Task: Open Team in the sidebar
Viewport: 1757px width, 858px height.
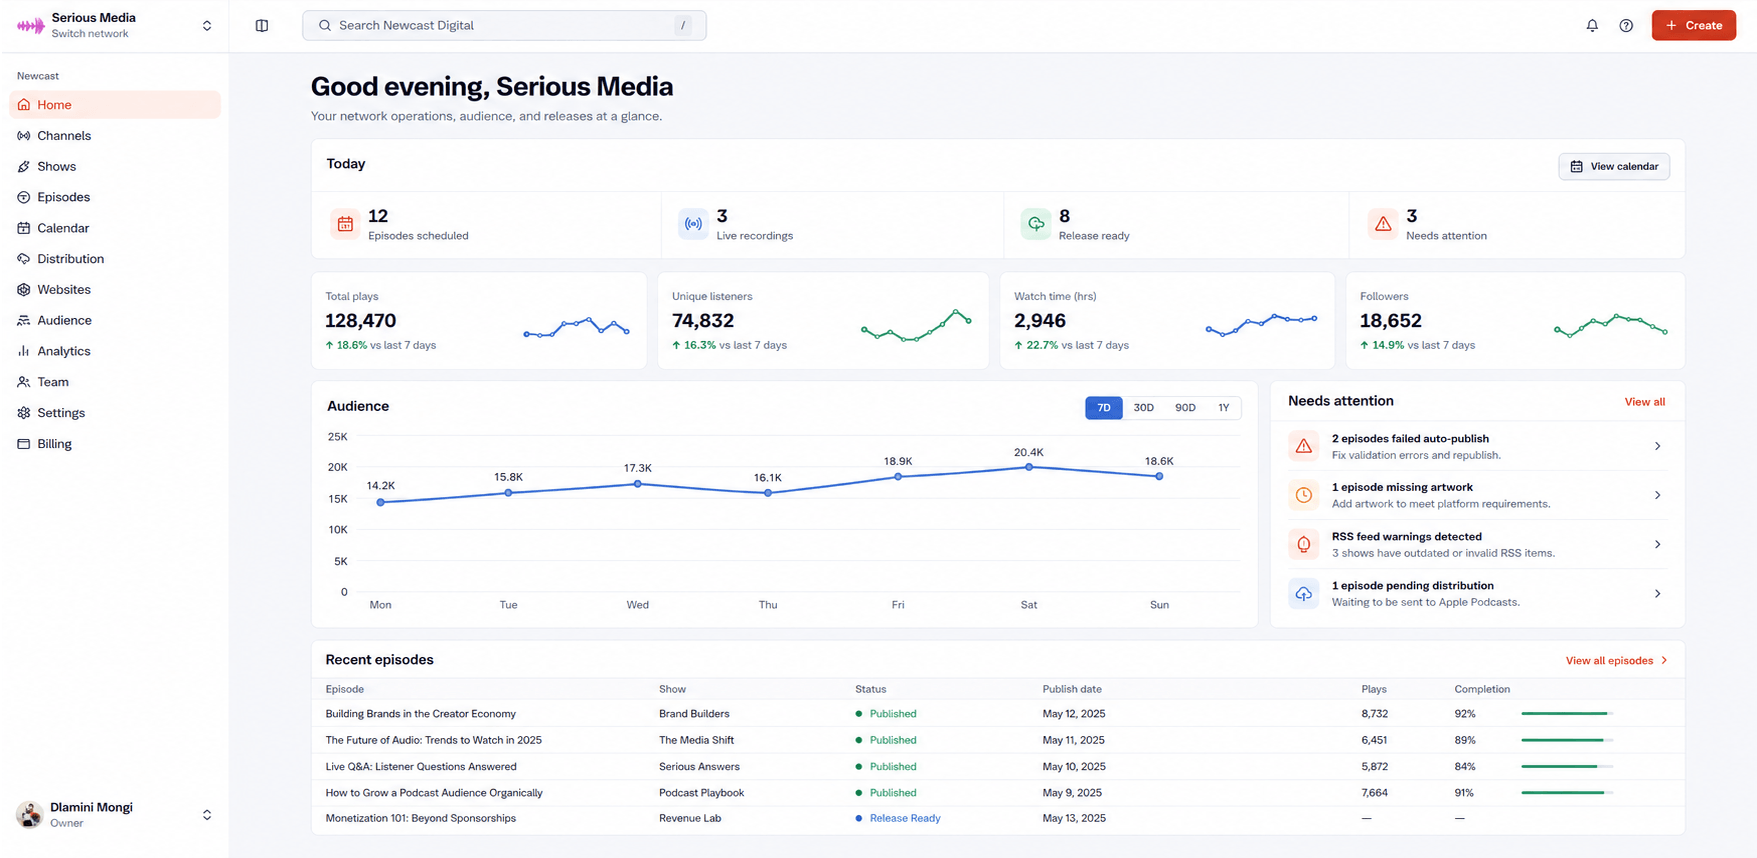Action: pyautogui.click(x=115, y=382)
